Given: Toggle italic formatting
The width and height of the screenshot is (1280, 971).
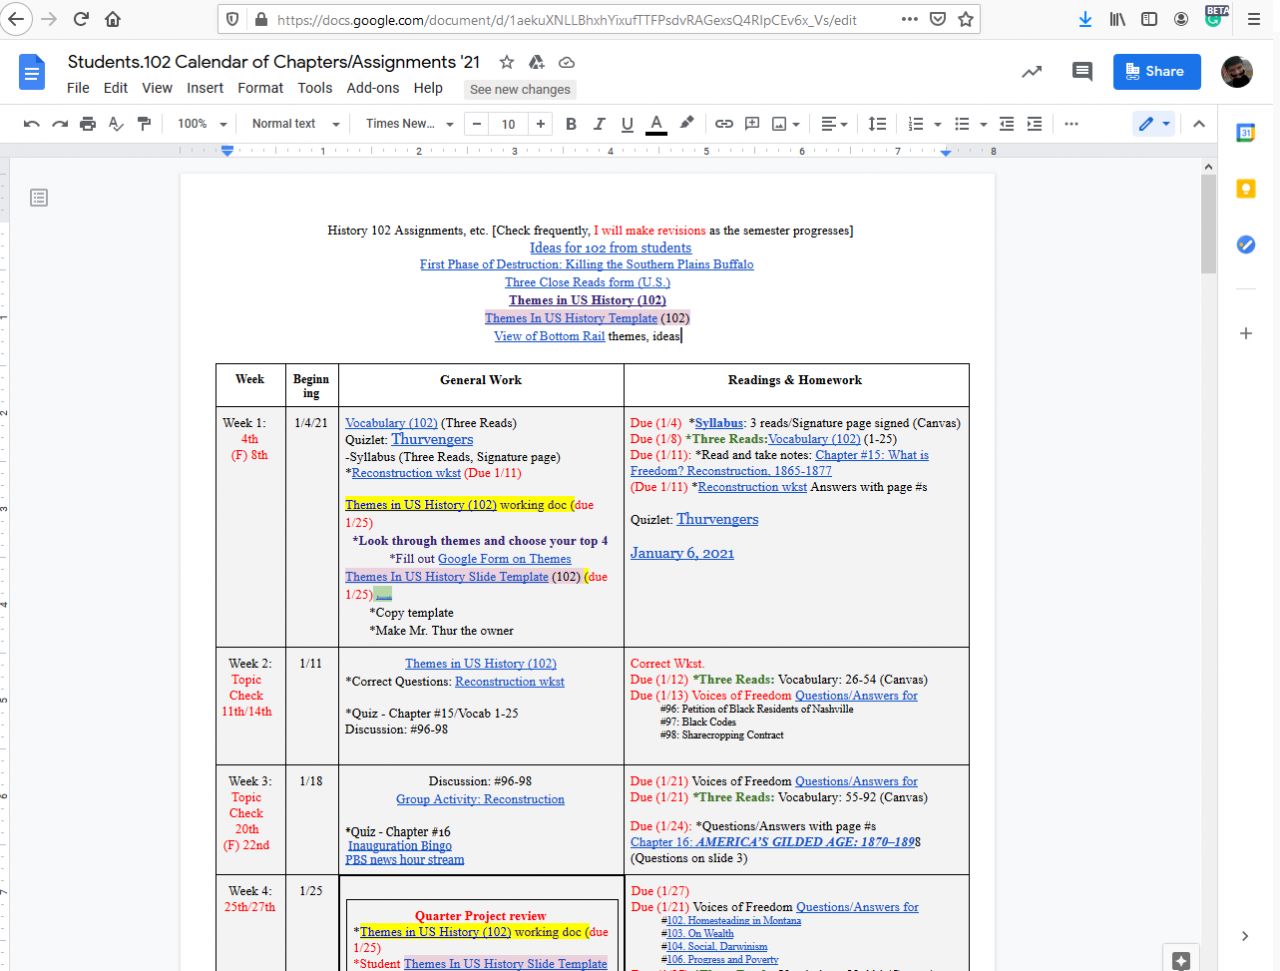Looking at the screenshot, I should click(599, 124).
